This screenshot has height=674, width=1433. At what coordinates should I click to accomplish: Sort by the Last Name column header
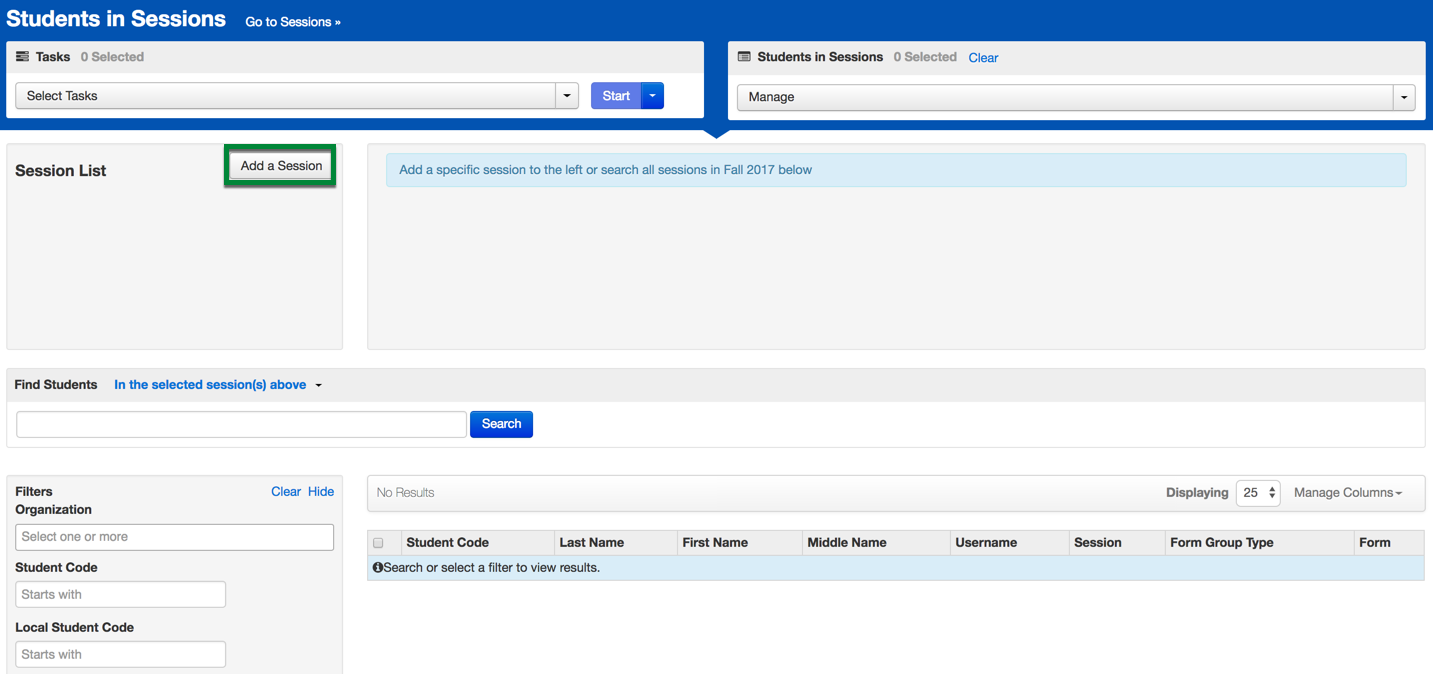click(592, 543)
